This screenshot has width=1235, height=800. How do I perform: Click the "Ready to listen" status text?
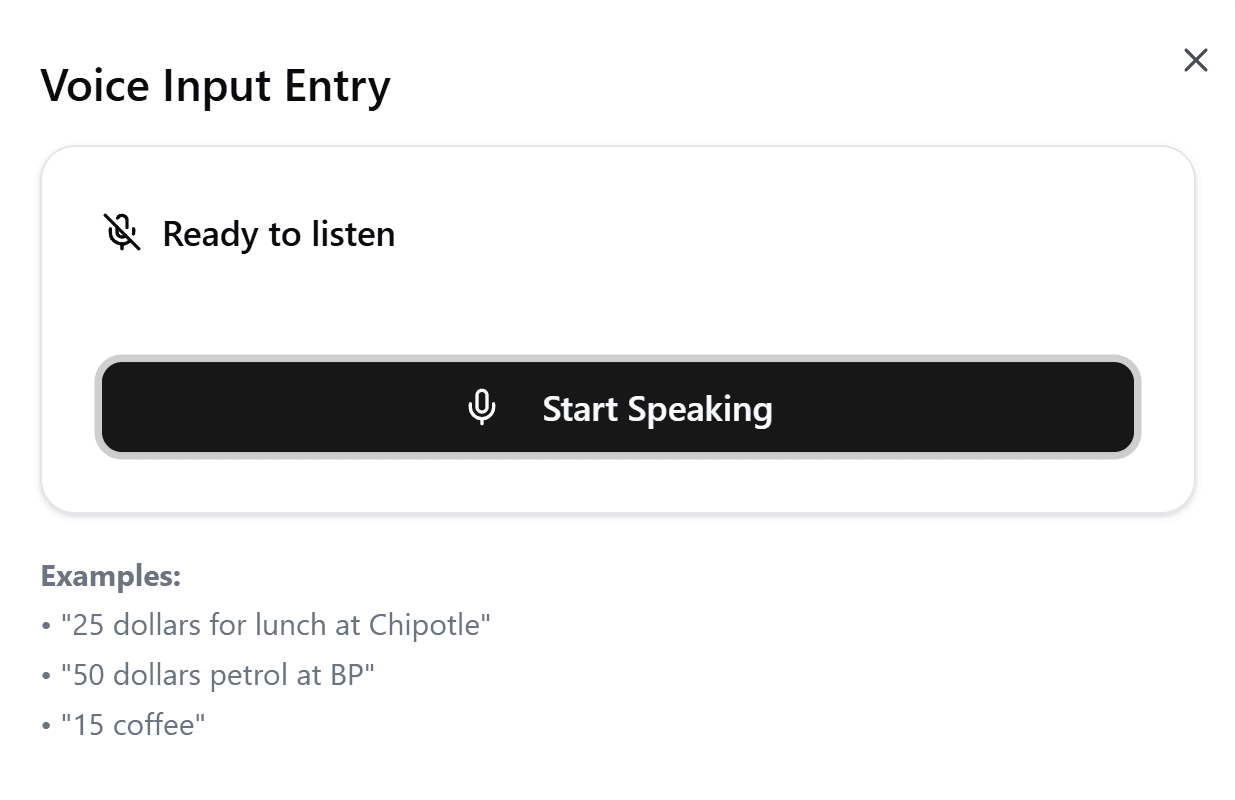pos(279,234)
